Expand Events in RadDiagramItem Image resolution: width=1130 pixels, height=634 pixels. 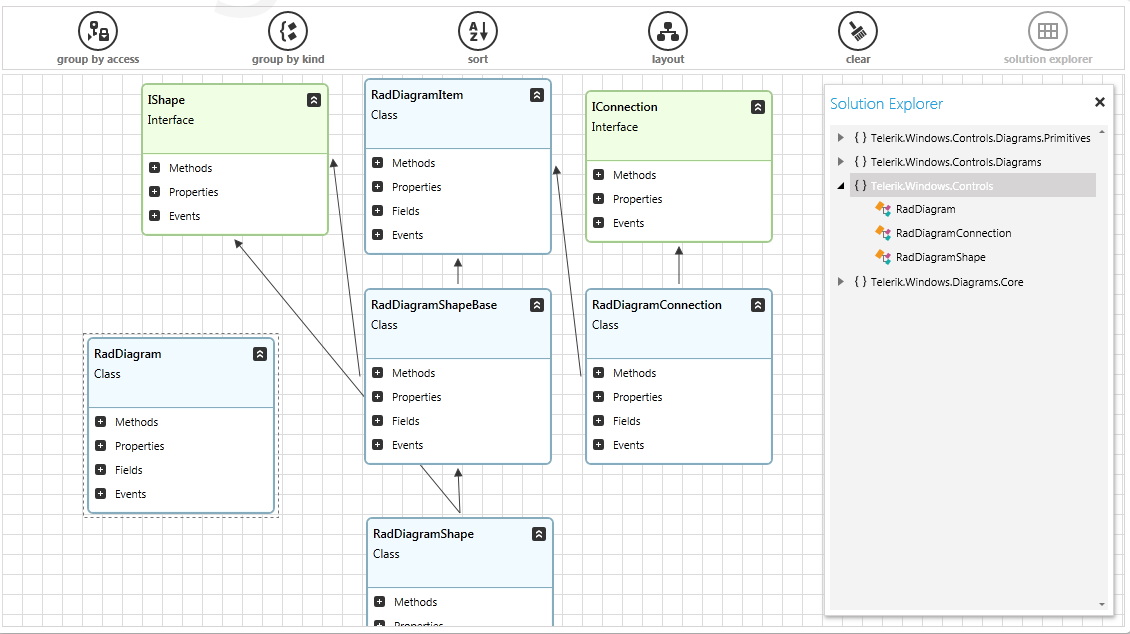point(378,234)
